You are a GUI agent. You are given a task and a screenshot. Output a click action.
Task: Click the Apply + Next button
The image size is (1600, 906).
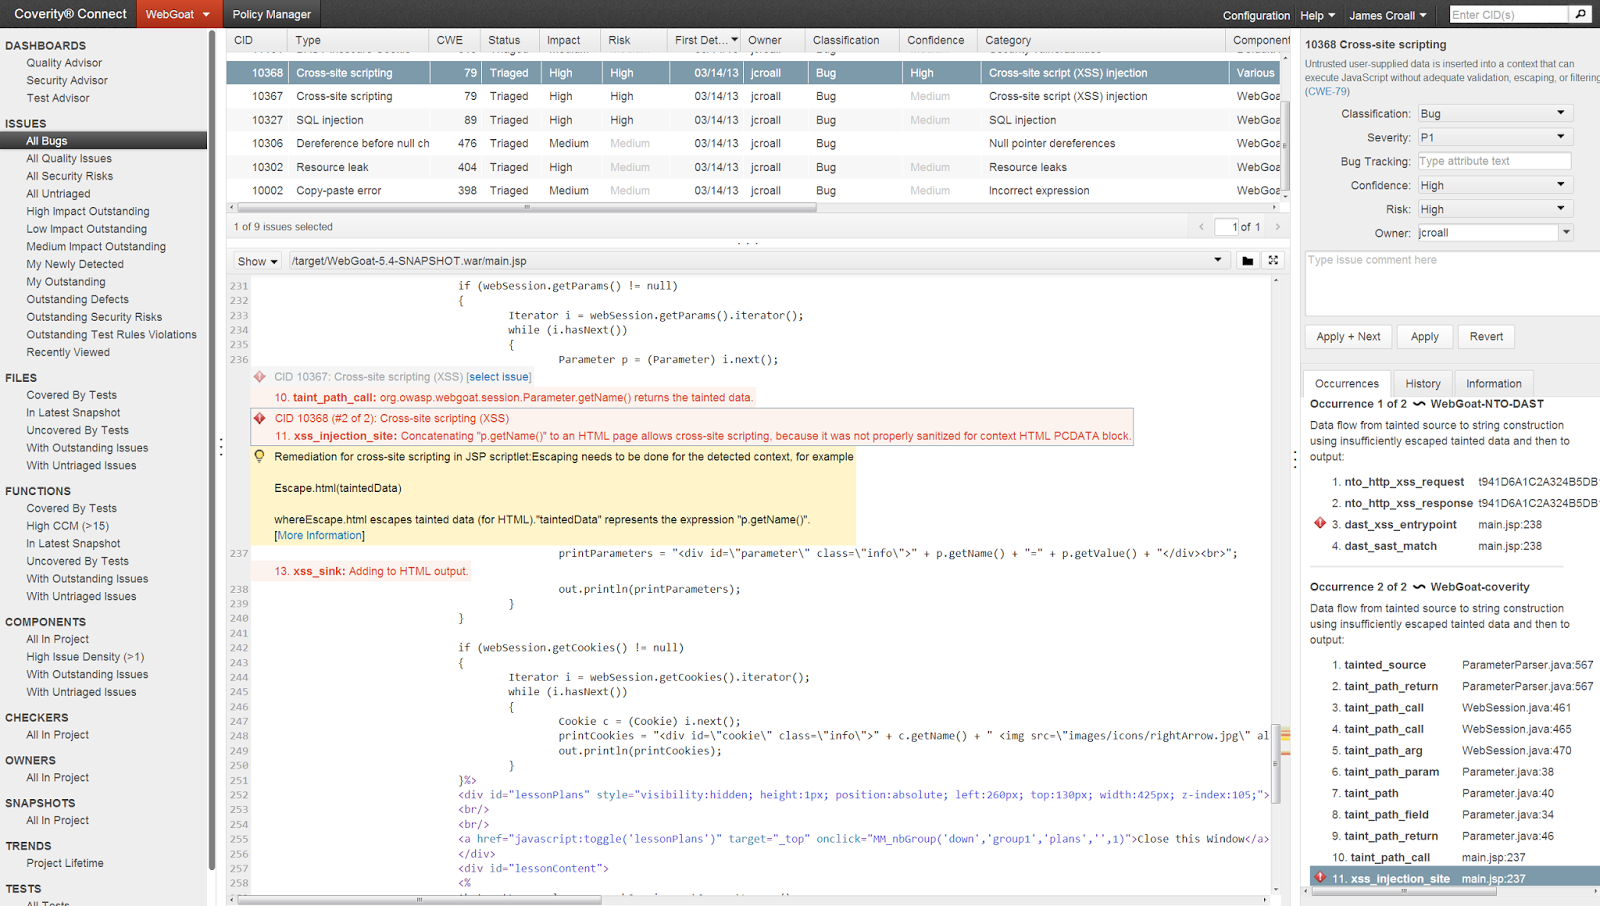click(1347, 337)
